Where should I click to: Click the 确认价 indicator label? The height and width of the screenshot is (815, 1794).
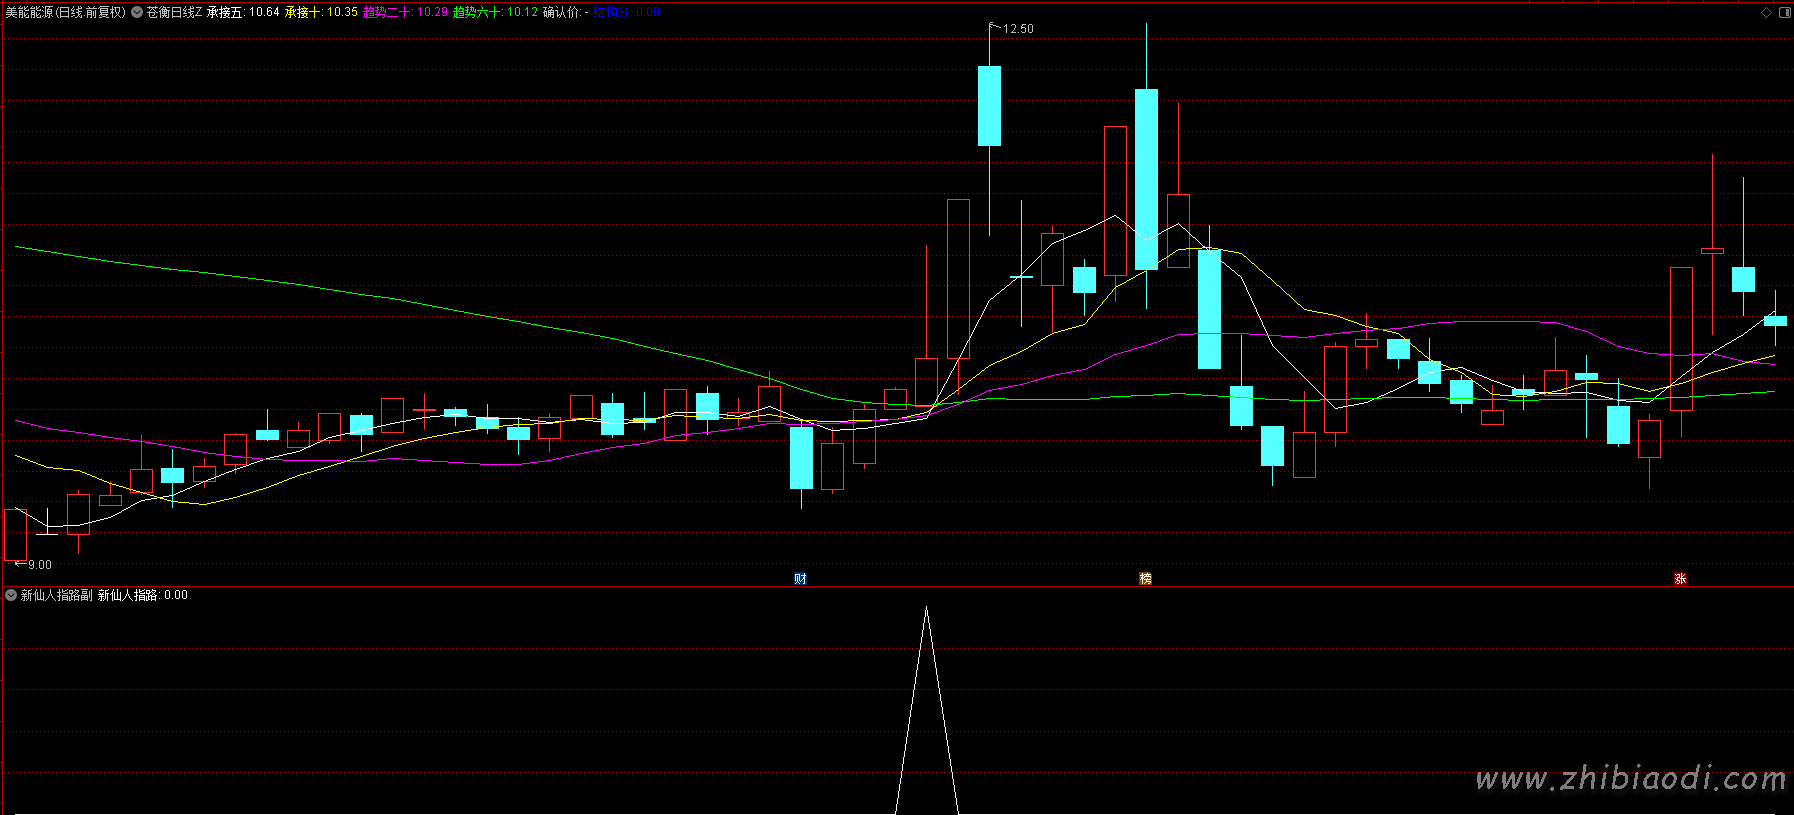click(x=565, y=12)
